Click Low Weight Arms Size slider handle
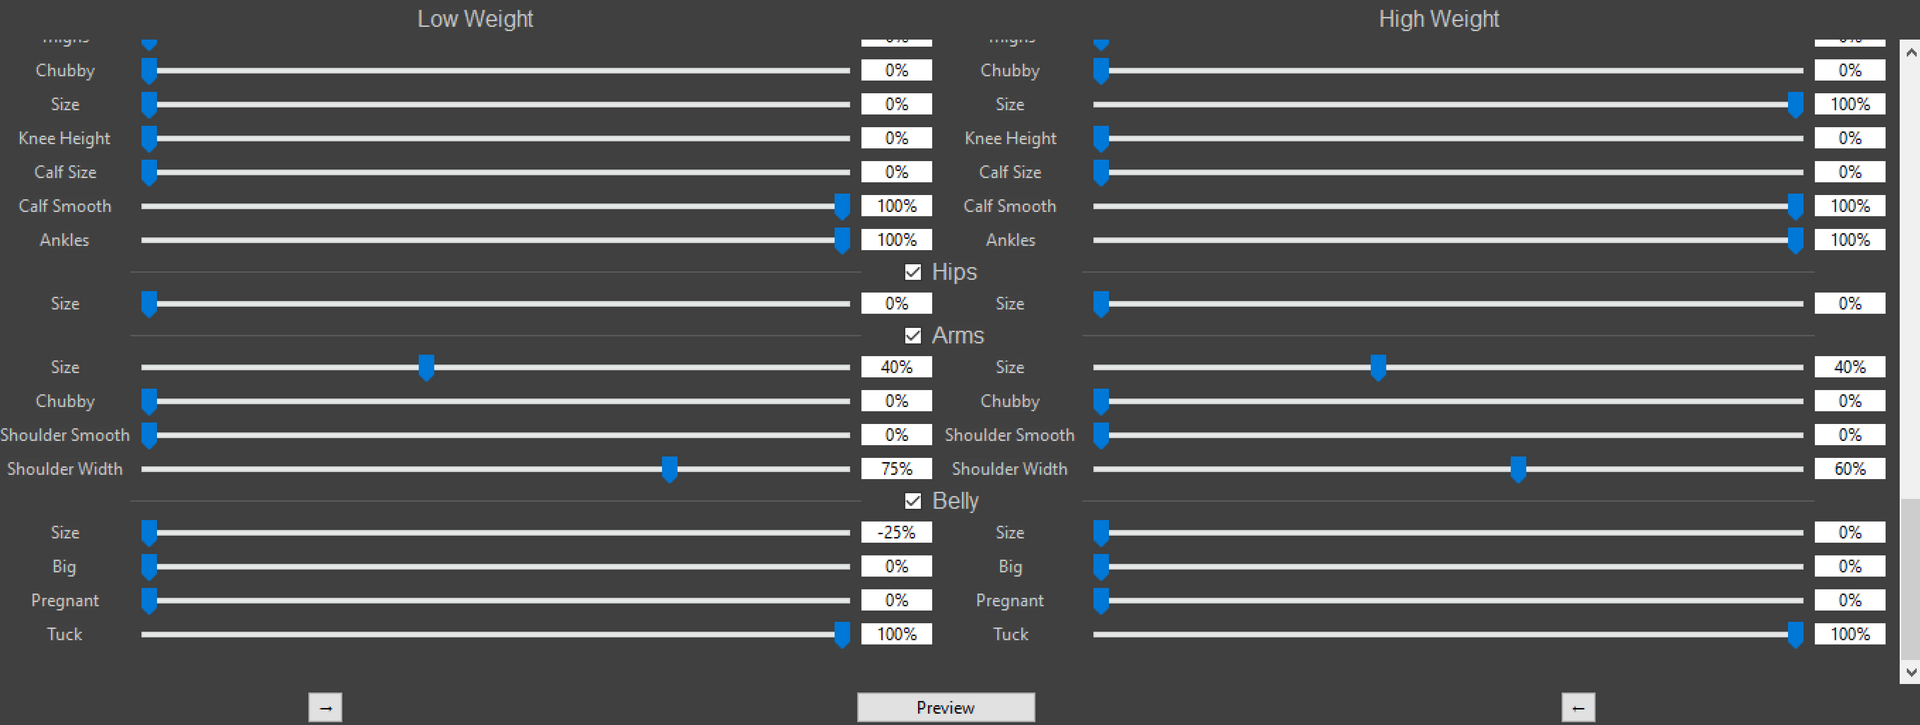This screenshot has width=1920, height=725. click(426, 368)
